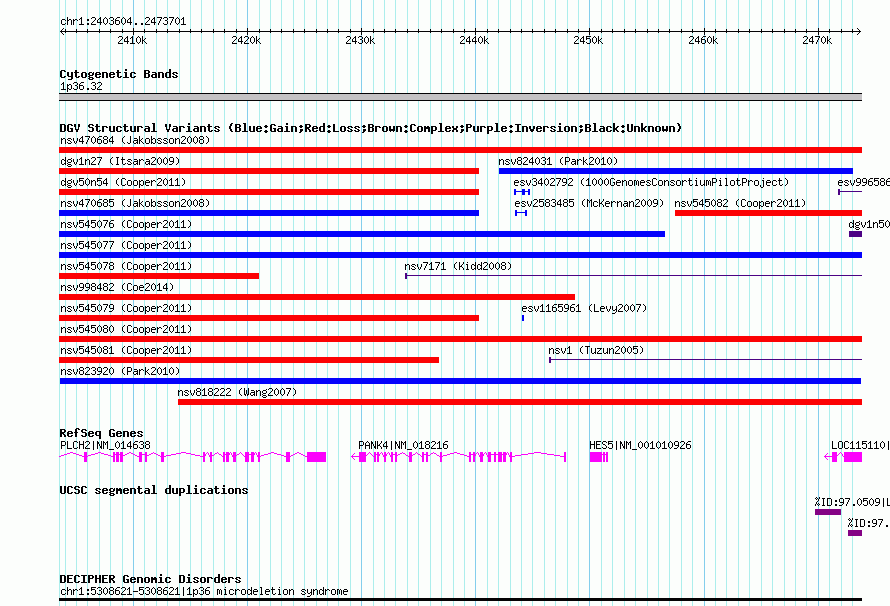The image size is (890, 606).
Task: Click the esv3402792 small blue variant glyph
Action: click(x=522, y=192)
